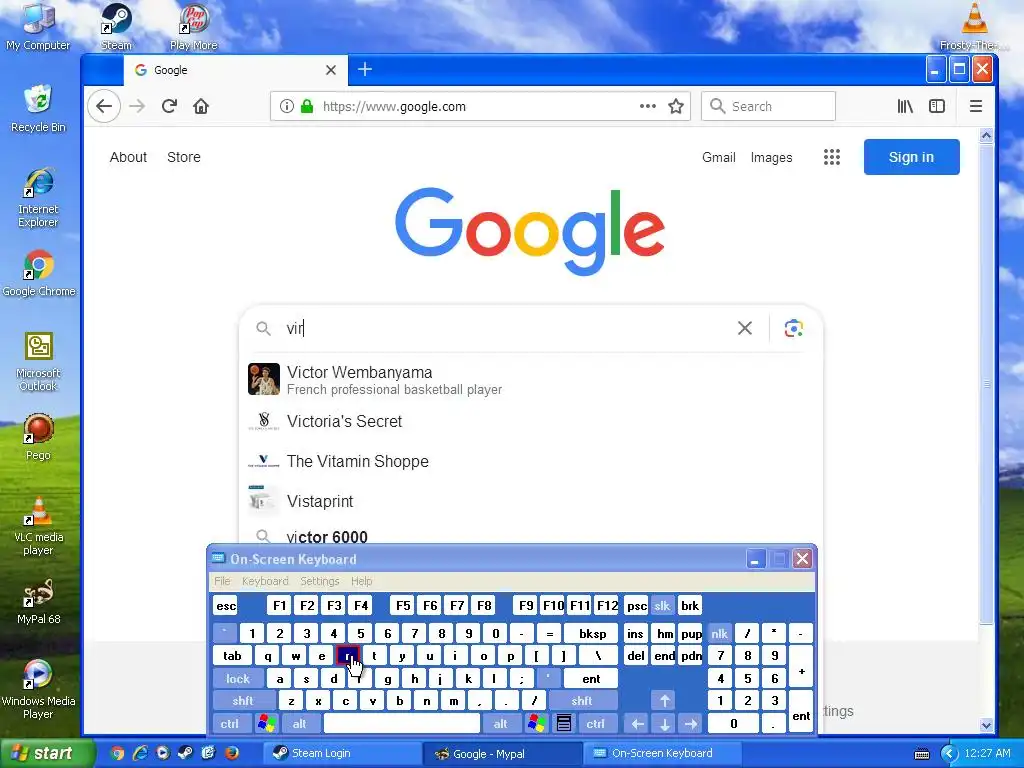Toggle right shft key on keyboard

(582, 701)
